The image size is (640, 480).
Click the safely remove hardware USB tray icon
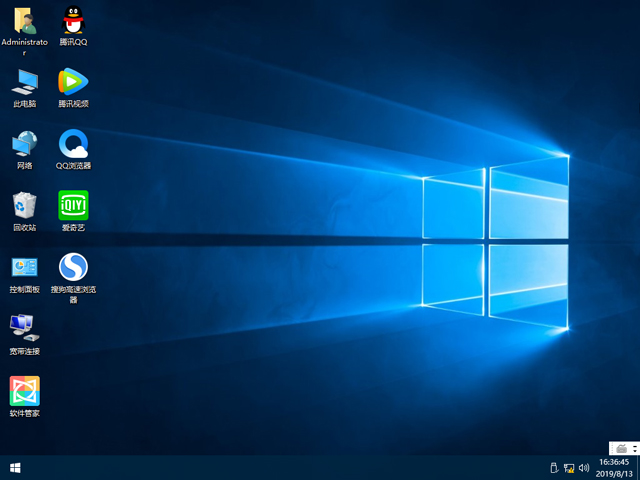[554, 468]
